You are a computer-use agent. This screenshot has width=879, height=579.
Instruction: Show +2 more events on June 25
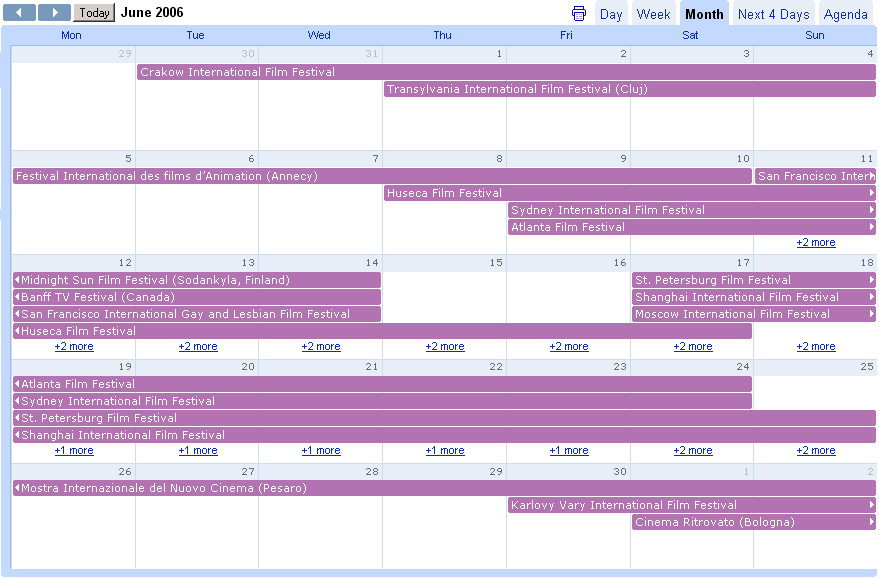click(816, 450)
